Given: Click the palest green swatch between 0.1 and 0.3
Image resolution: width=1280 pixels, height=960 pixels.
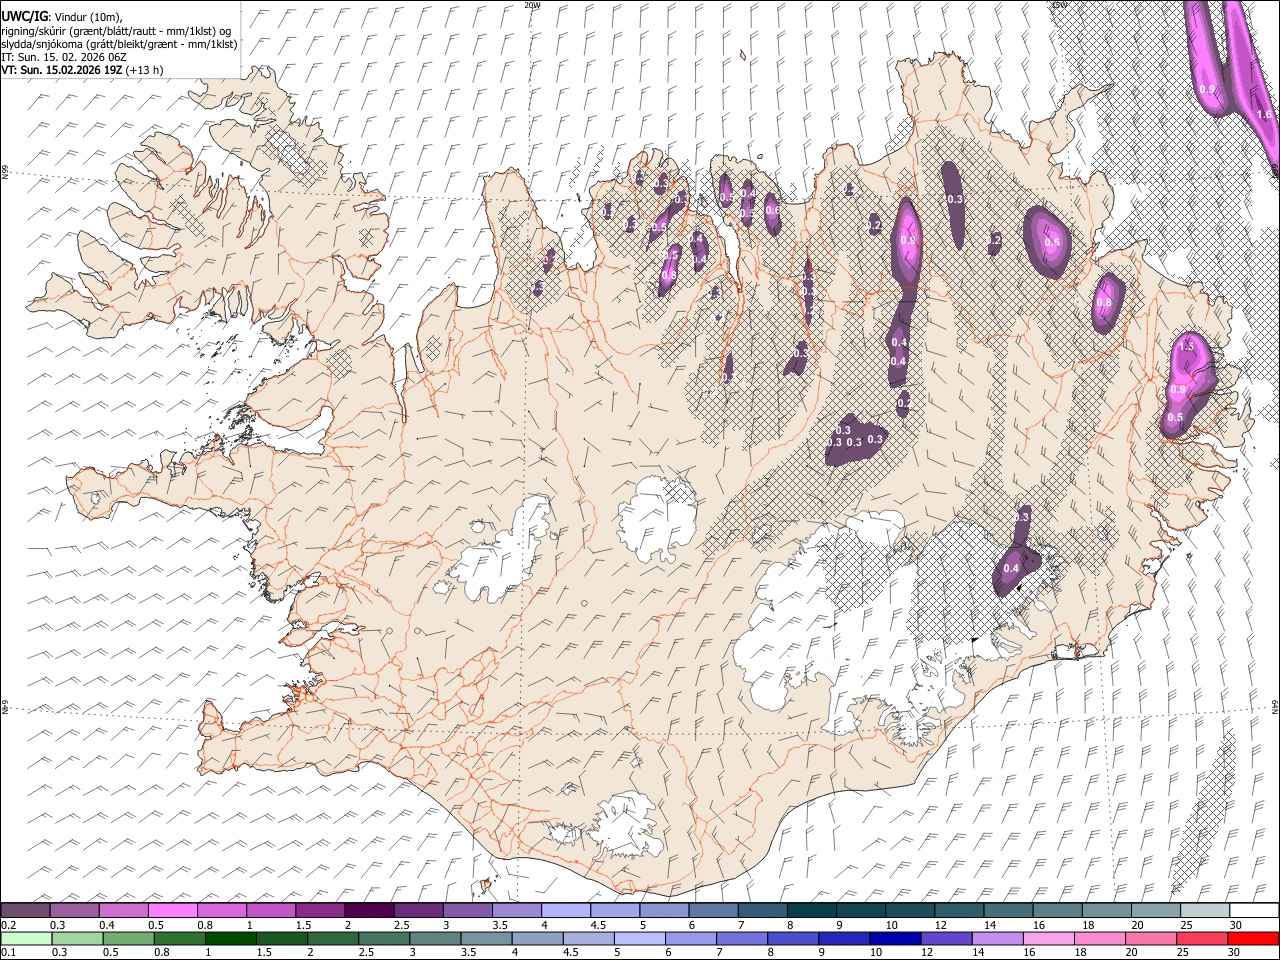Looking at the screenshot, I should [x=27, y=939].
